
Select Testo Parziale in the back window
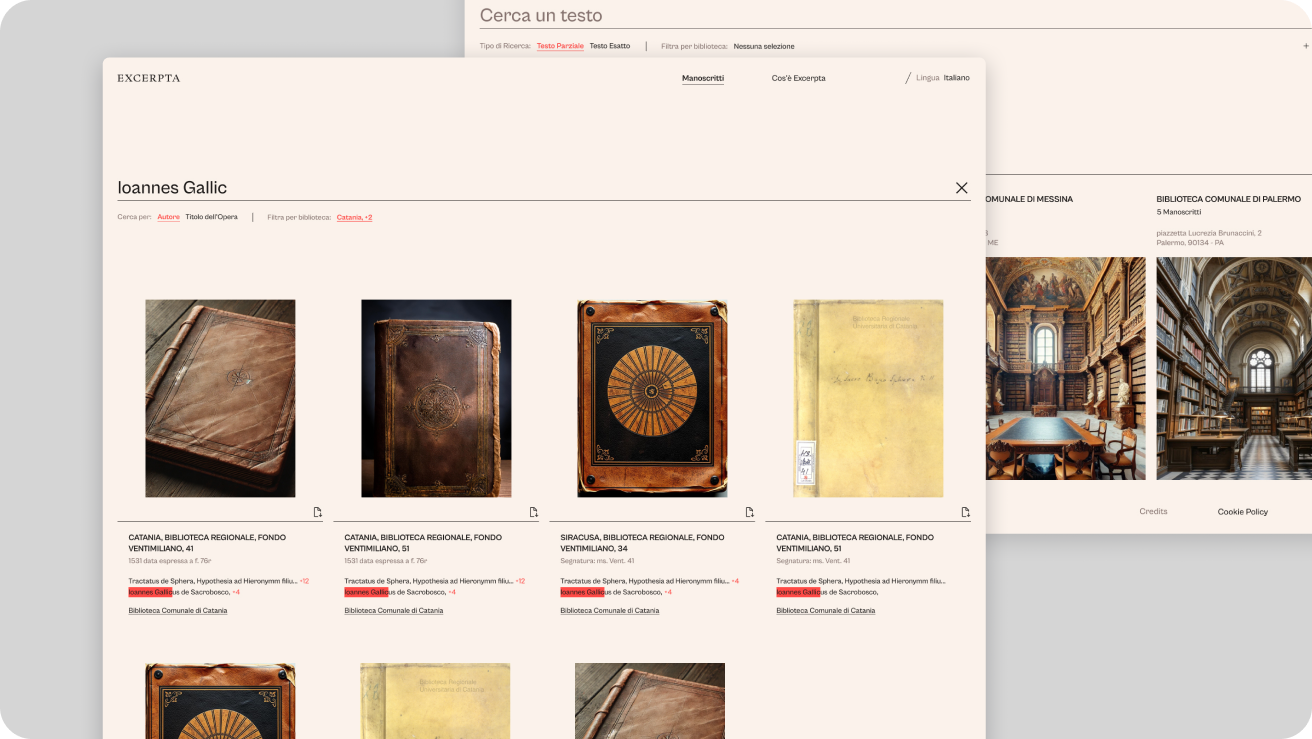(560, 46)
